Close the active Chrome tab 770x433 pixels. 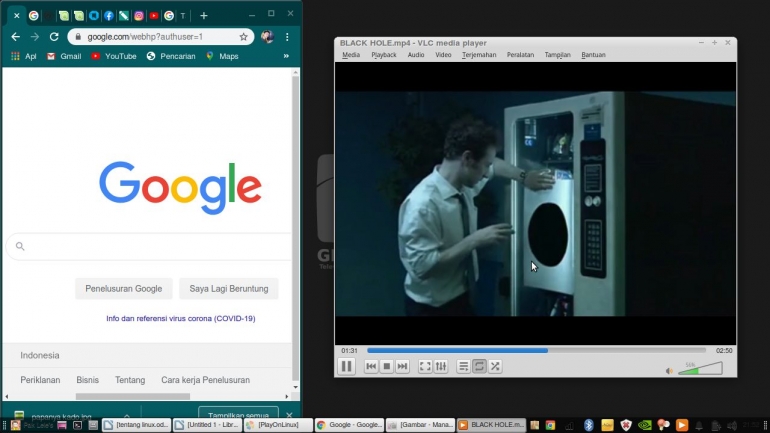tap(17, 16)
